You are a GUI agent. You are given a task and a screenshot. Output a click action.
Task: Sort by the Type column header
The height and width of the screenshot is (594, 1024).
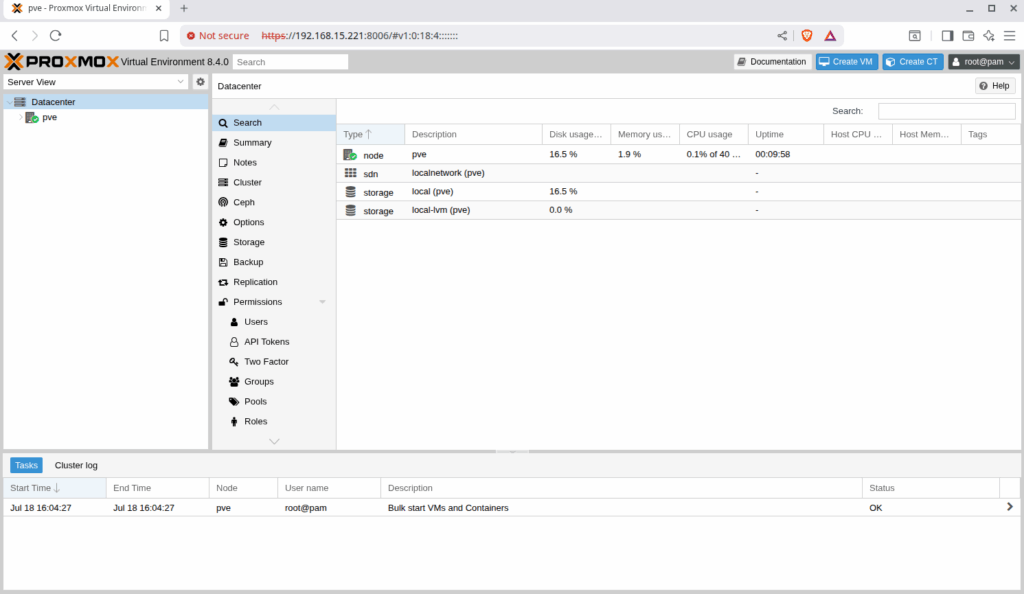point(370,134)
